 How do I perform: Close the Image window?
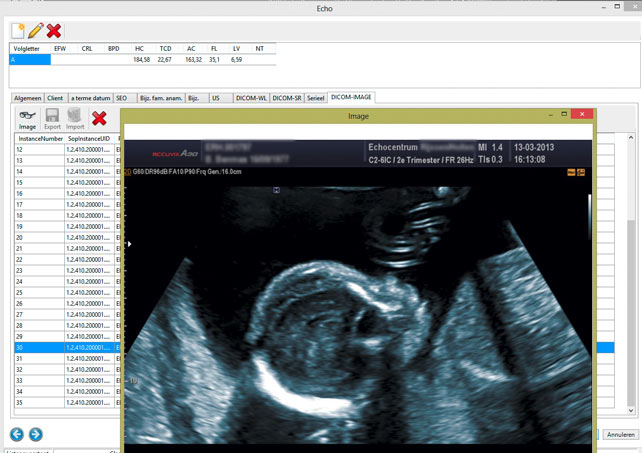582,114
